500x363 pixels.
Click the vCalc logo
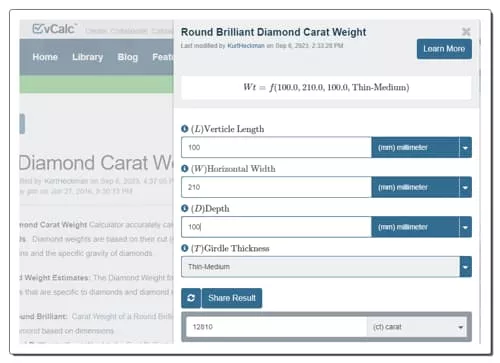[55, 29]
